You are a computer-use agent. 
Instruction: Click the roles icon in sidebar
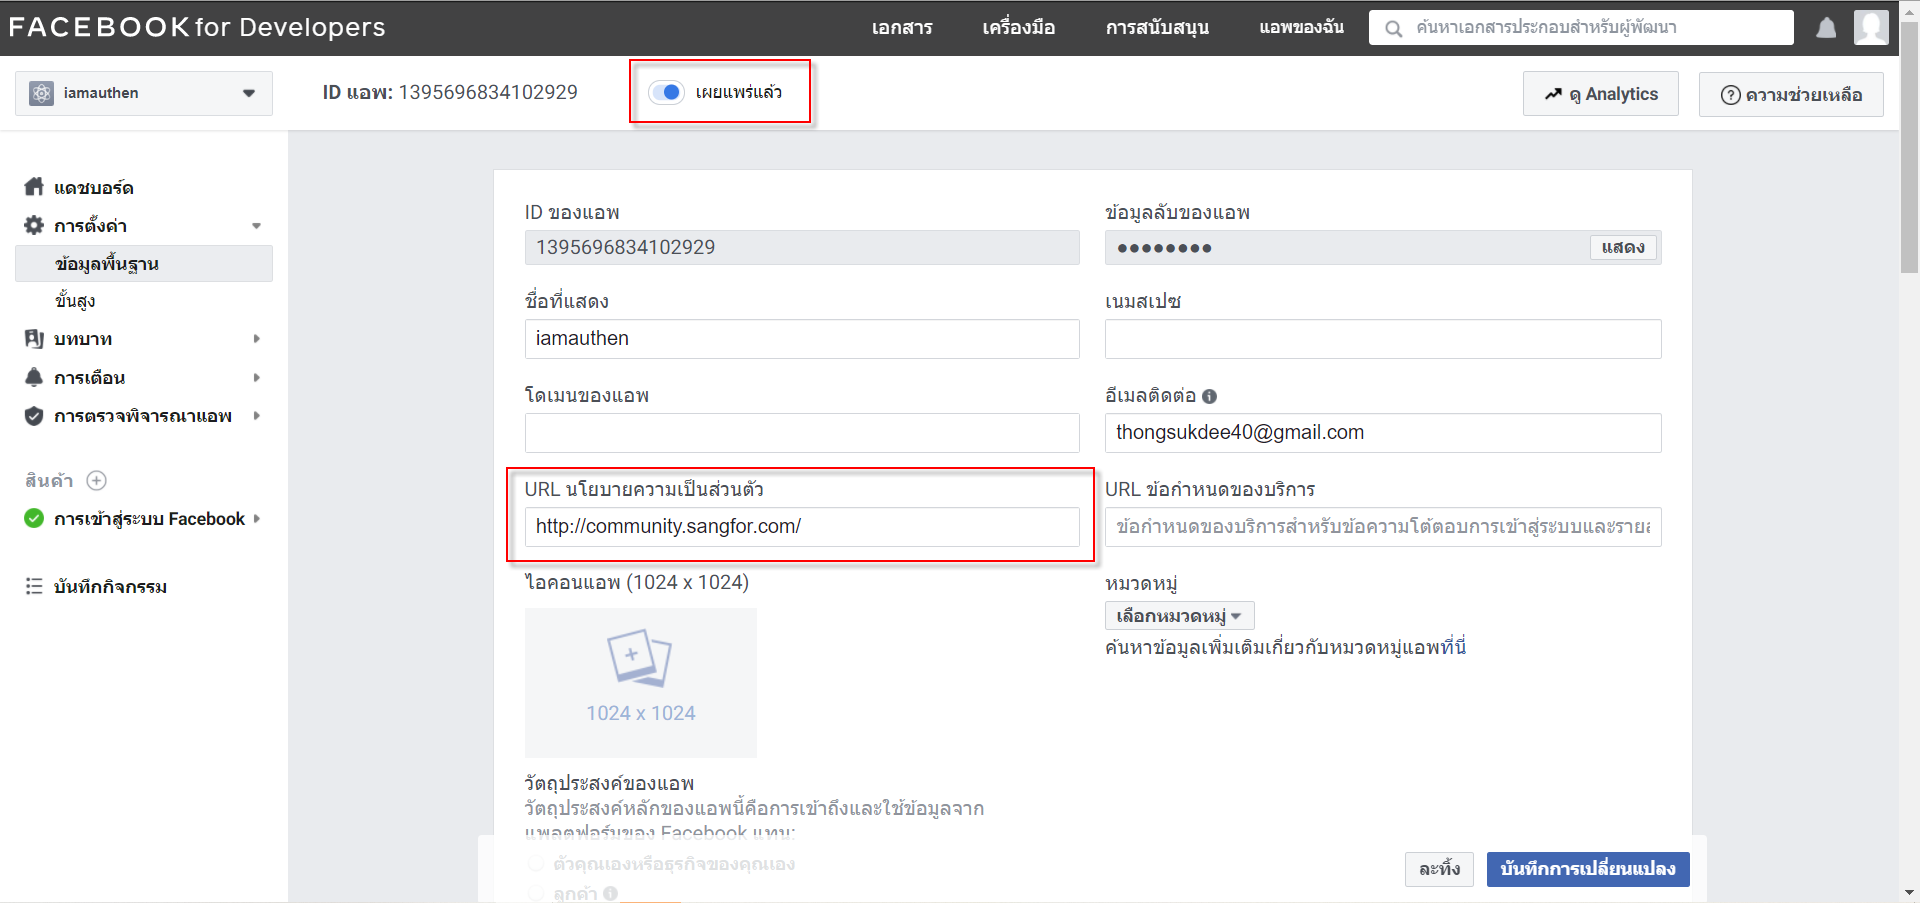34,339
